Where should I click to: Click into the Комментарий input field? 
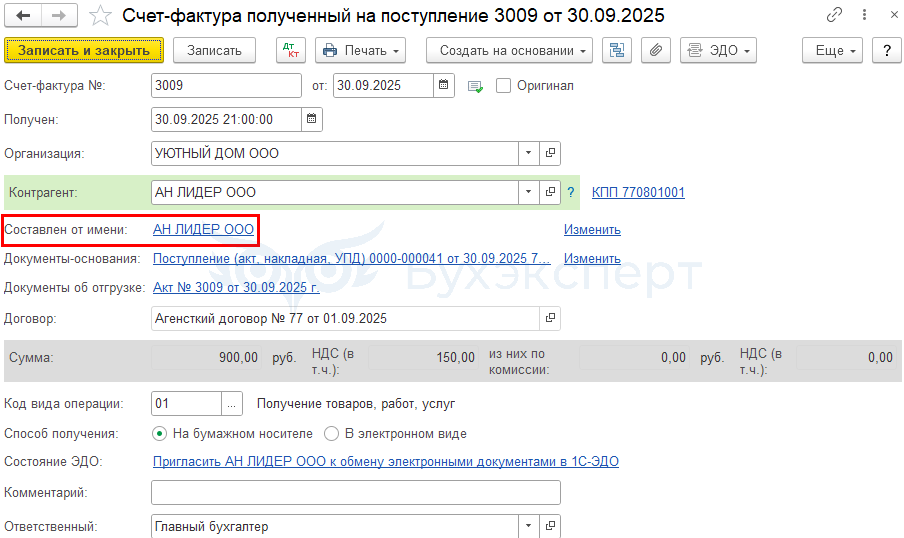click(356, 492)
